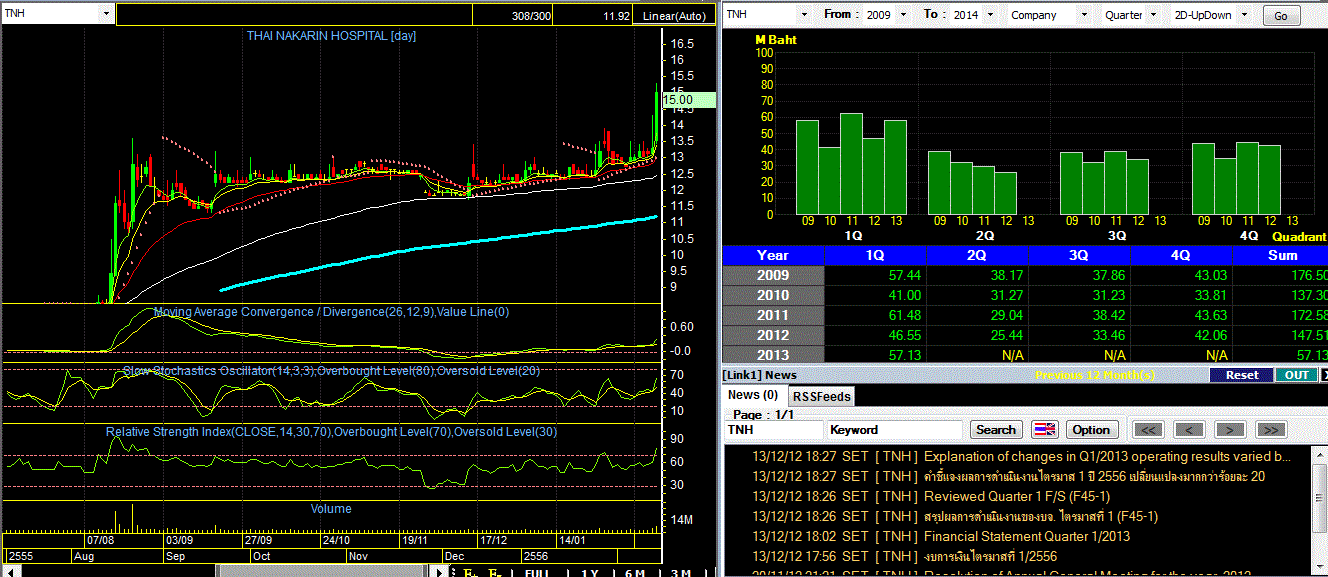Jump to first news page
This screenshot has width=1328, height=577.
point(1149,430)
